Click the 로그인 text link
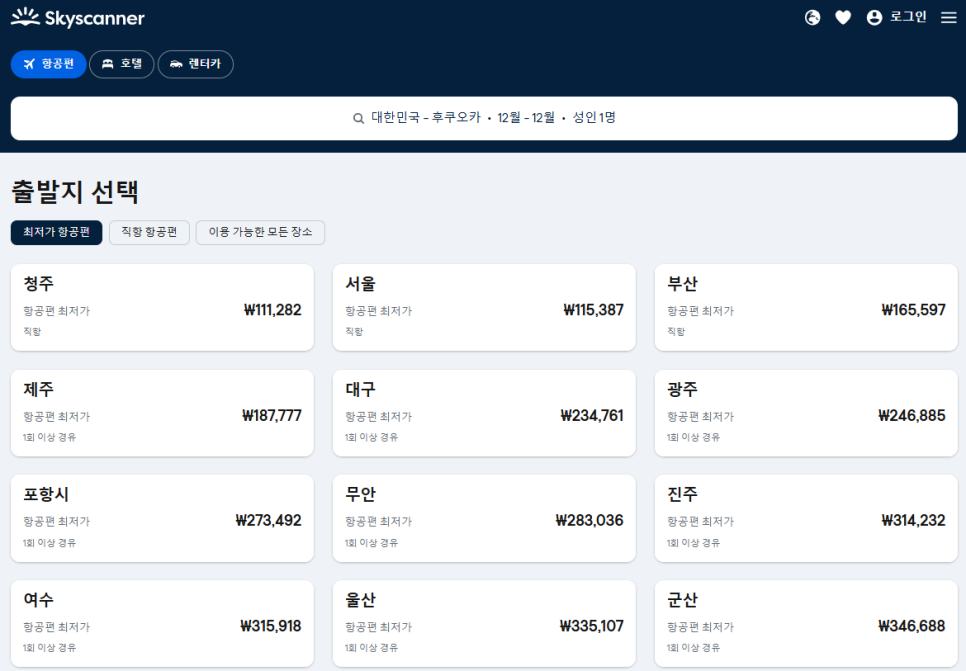The width and height of the screenshot is (966, 671). [908, 17]
